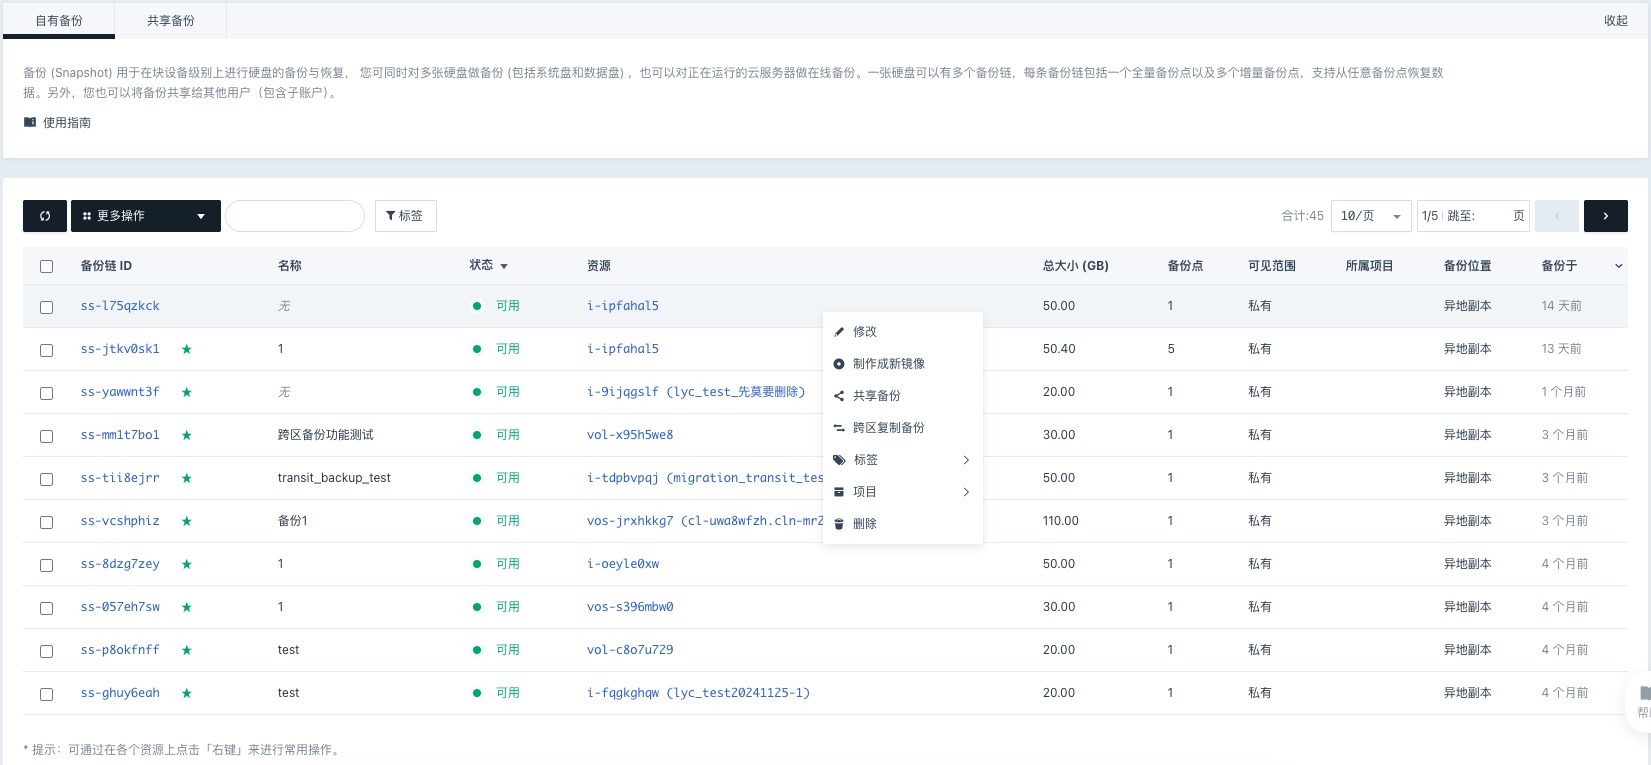Screen dimensions: 1651x765
Task: Select checkbox for row ss-l75qzkck
Action: [x=46, y=307]
